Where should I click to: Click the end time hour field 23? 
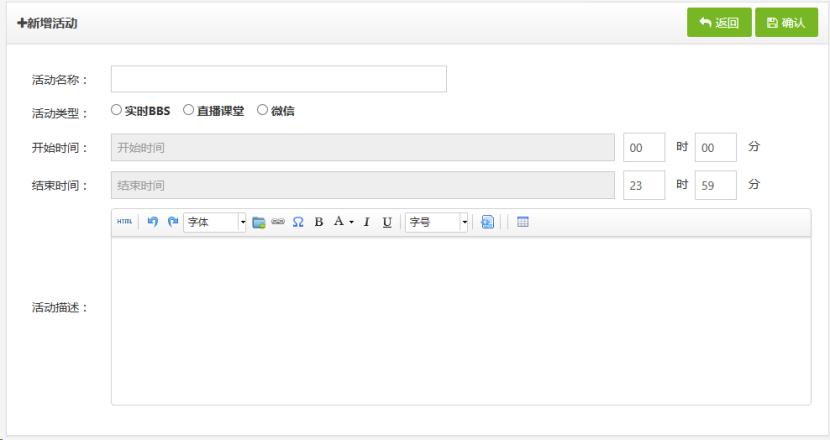[x=644, y=185]
